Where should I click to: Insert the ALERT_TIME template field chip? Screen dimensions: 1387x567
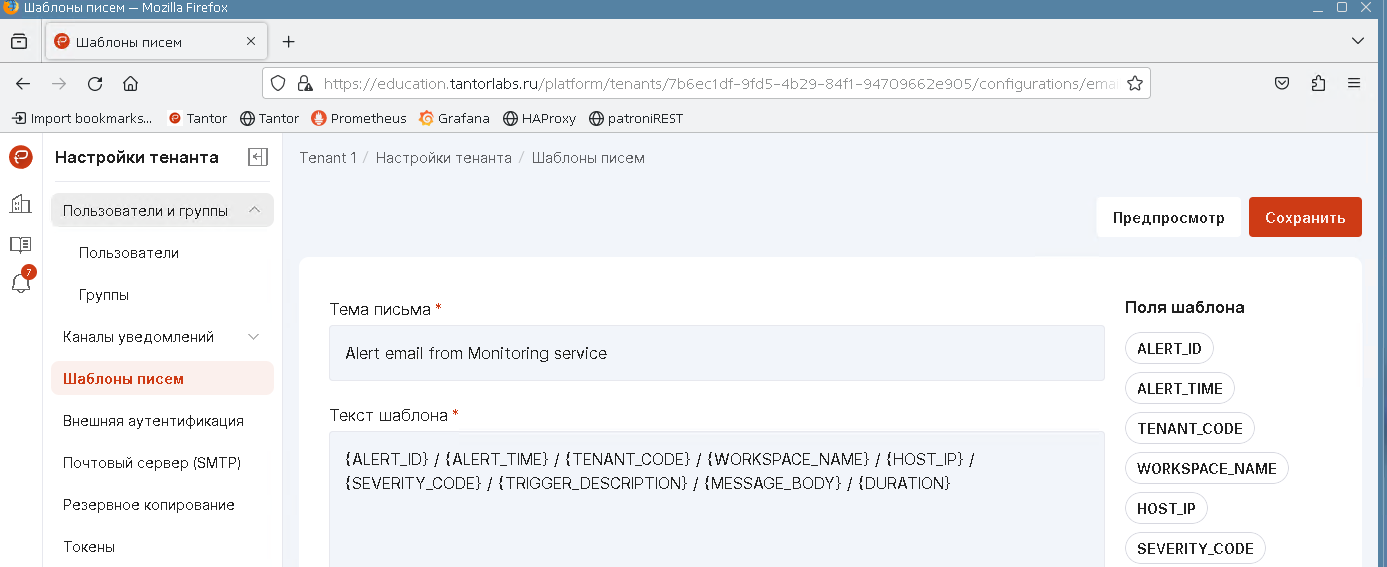1180,388
